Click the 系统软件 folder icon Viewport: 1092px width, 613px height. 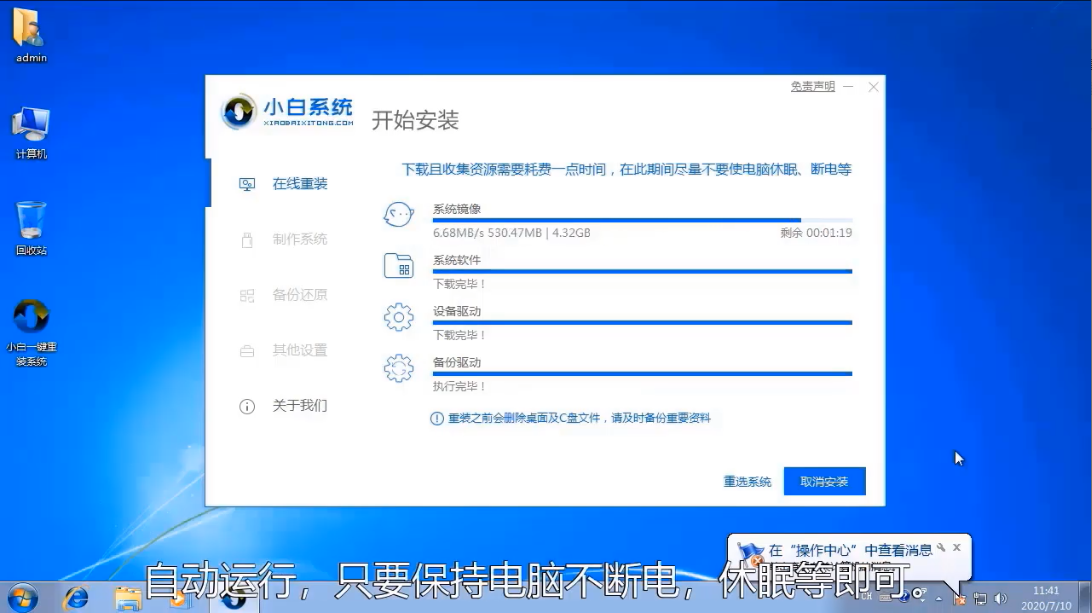pyautogui.click(x=398, y=265)
